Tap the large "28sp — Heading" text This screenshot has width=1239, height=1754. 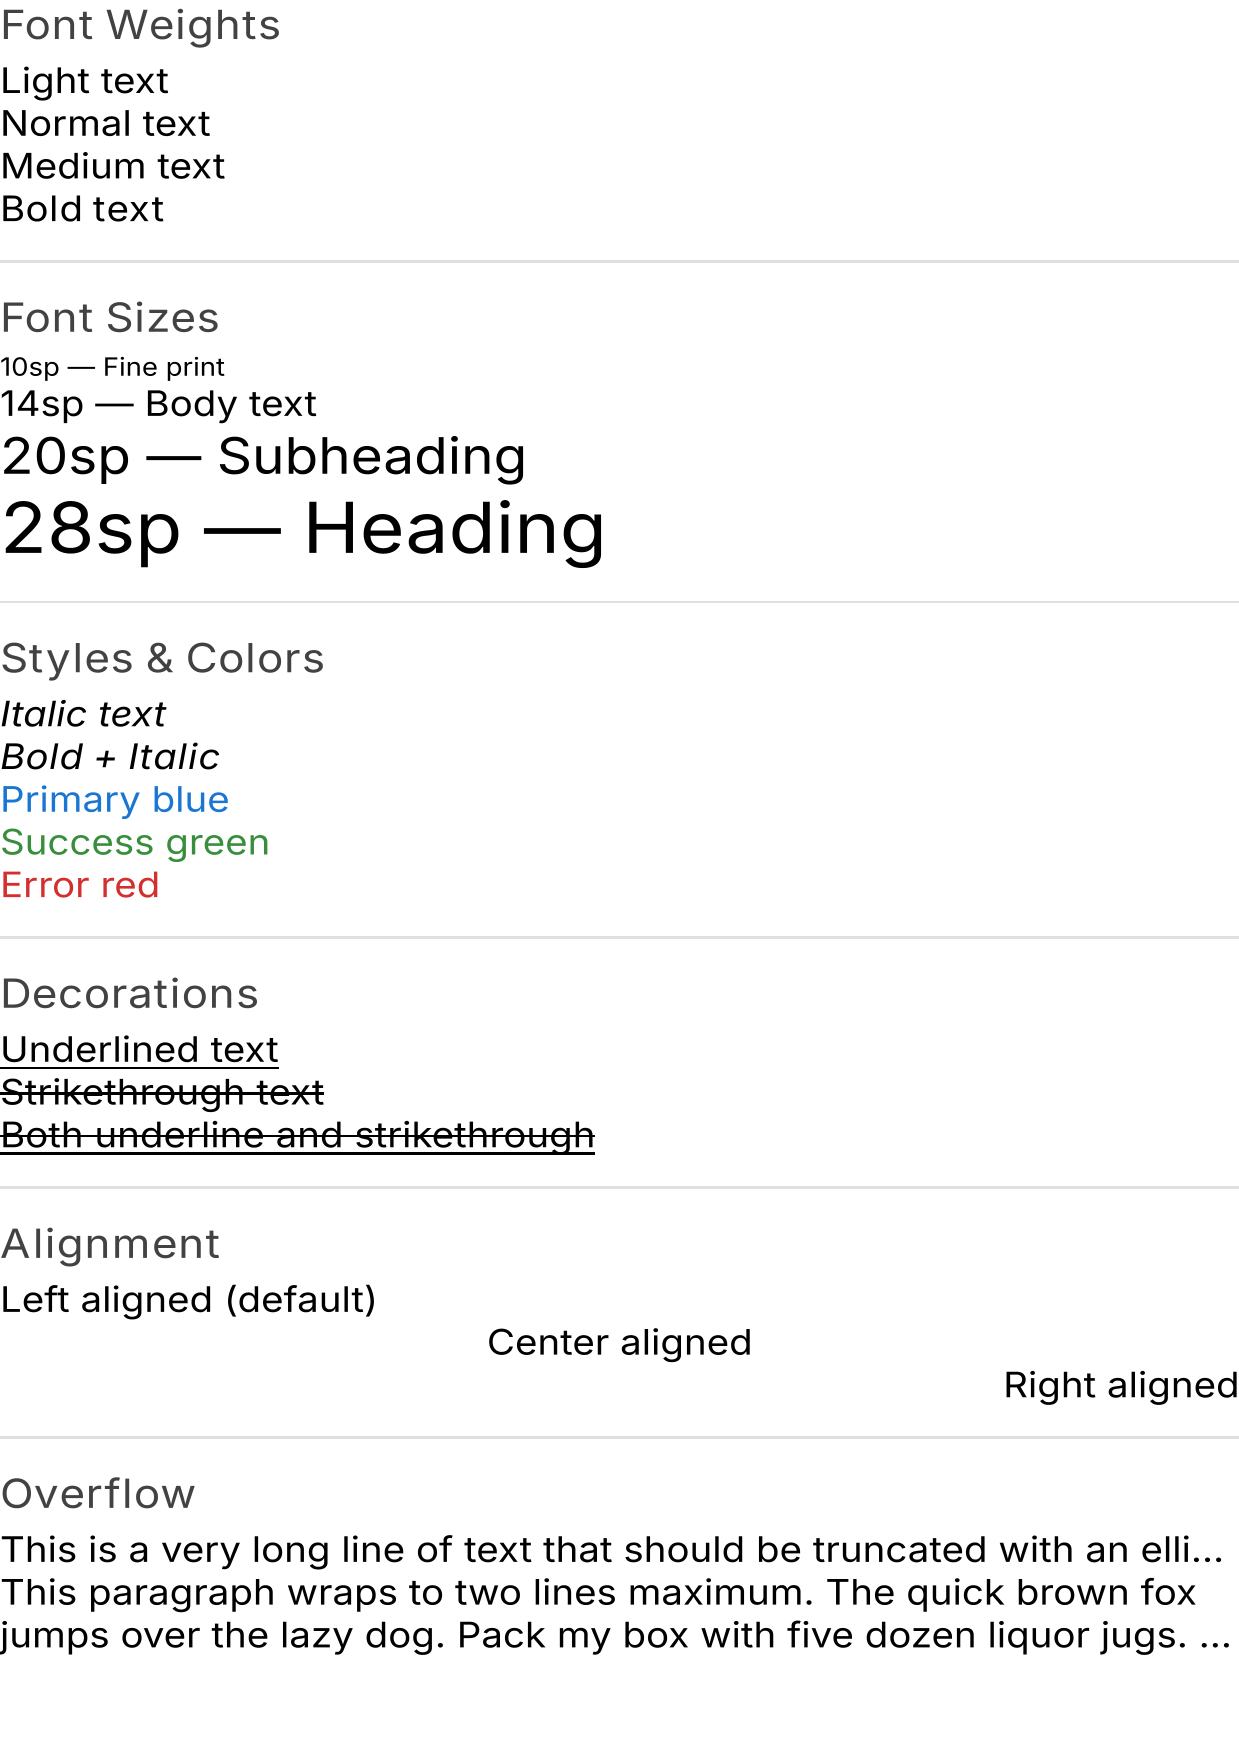[x=303, y=528]
